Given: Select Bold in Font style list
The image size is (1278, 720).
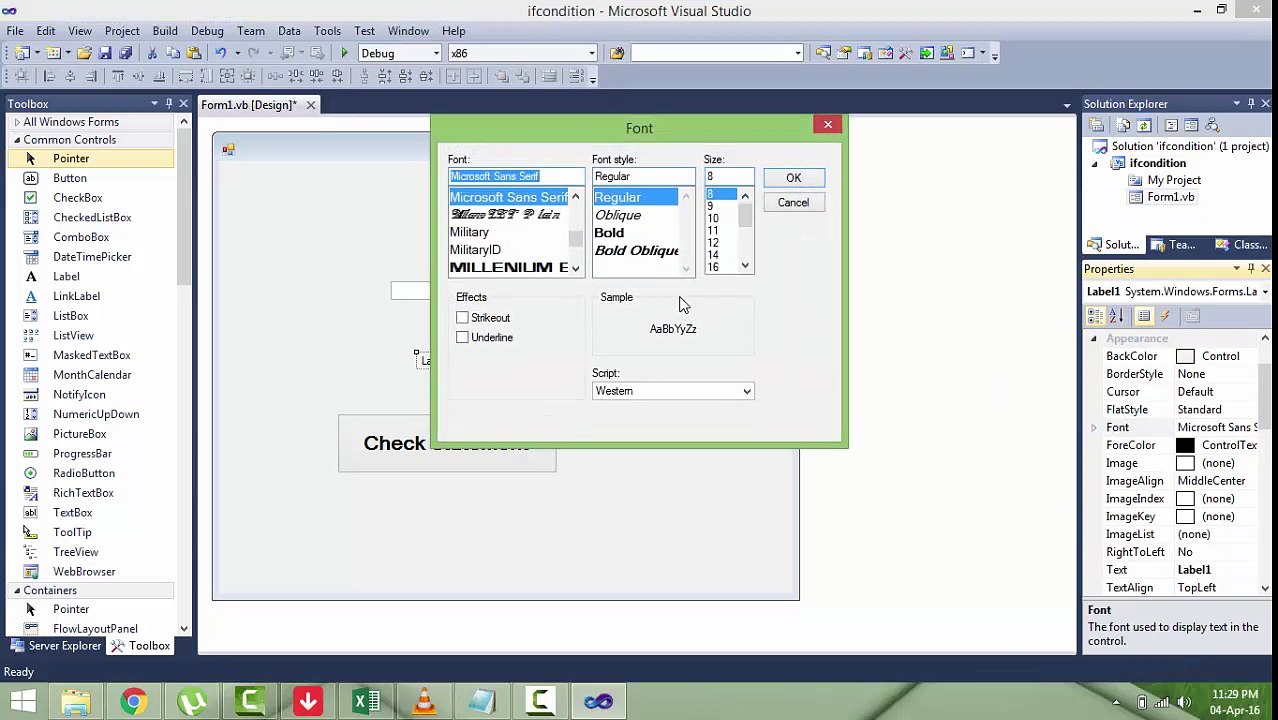Looking at the screenshot, I should pyautogui.click(x=609, y=233).
